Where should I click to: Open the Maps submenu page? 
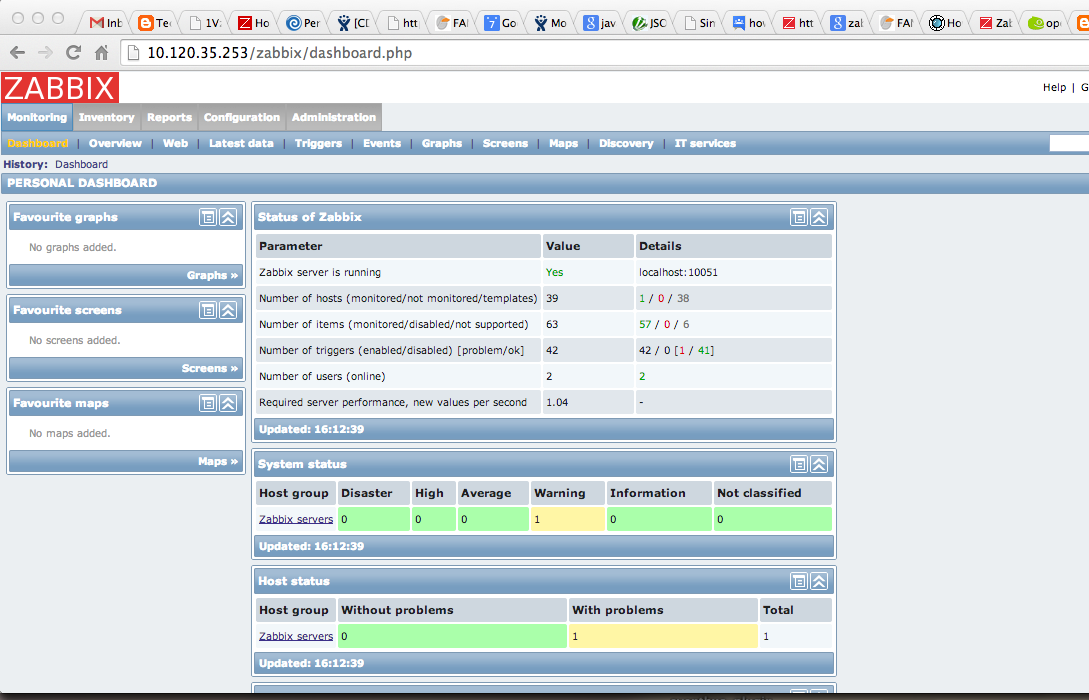click(x=563, y=144)
